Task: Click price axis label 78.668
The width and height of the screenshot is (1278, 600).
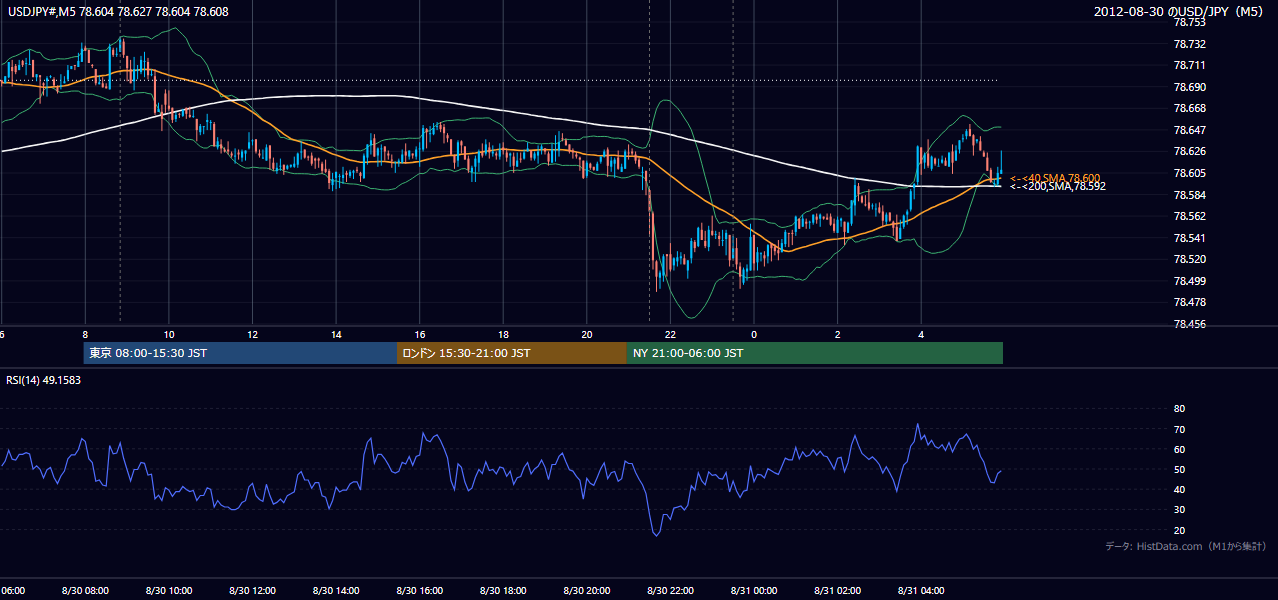Action: 1189,108
